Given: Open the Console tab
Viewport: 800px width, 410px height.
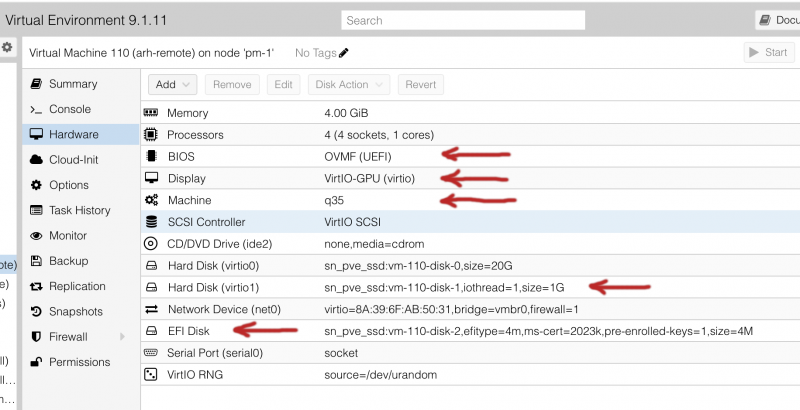Looking at the screenshot, I should click(81, 109).
